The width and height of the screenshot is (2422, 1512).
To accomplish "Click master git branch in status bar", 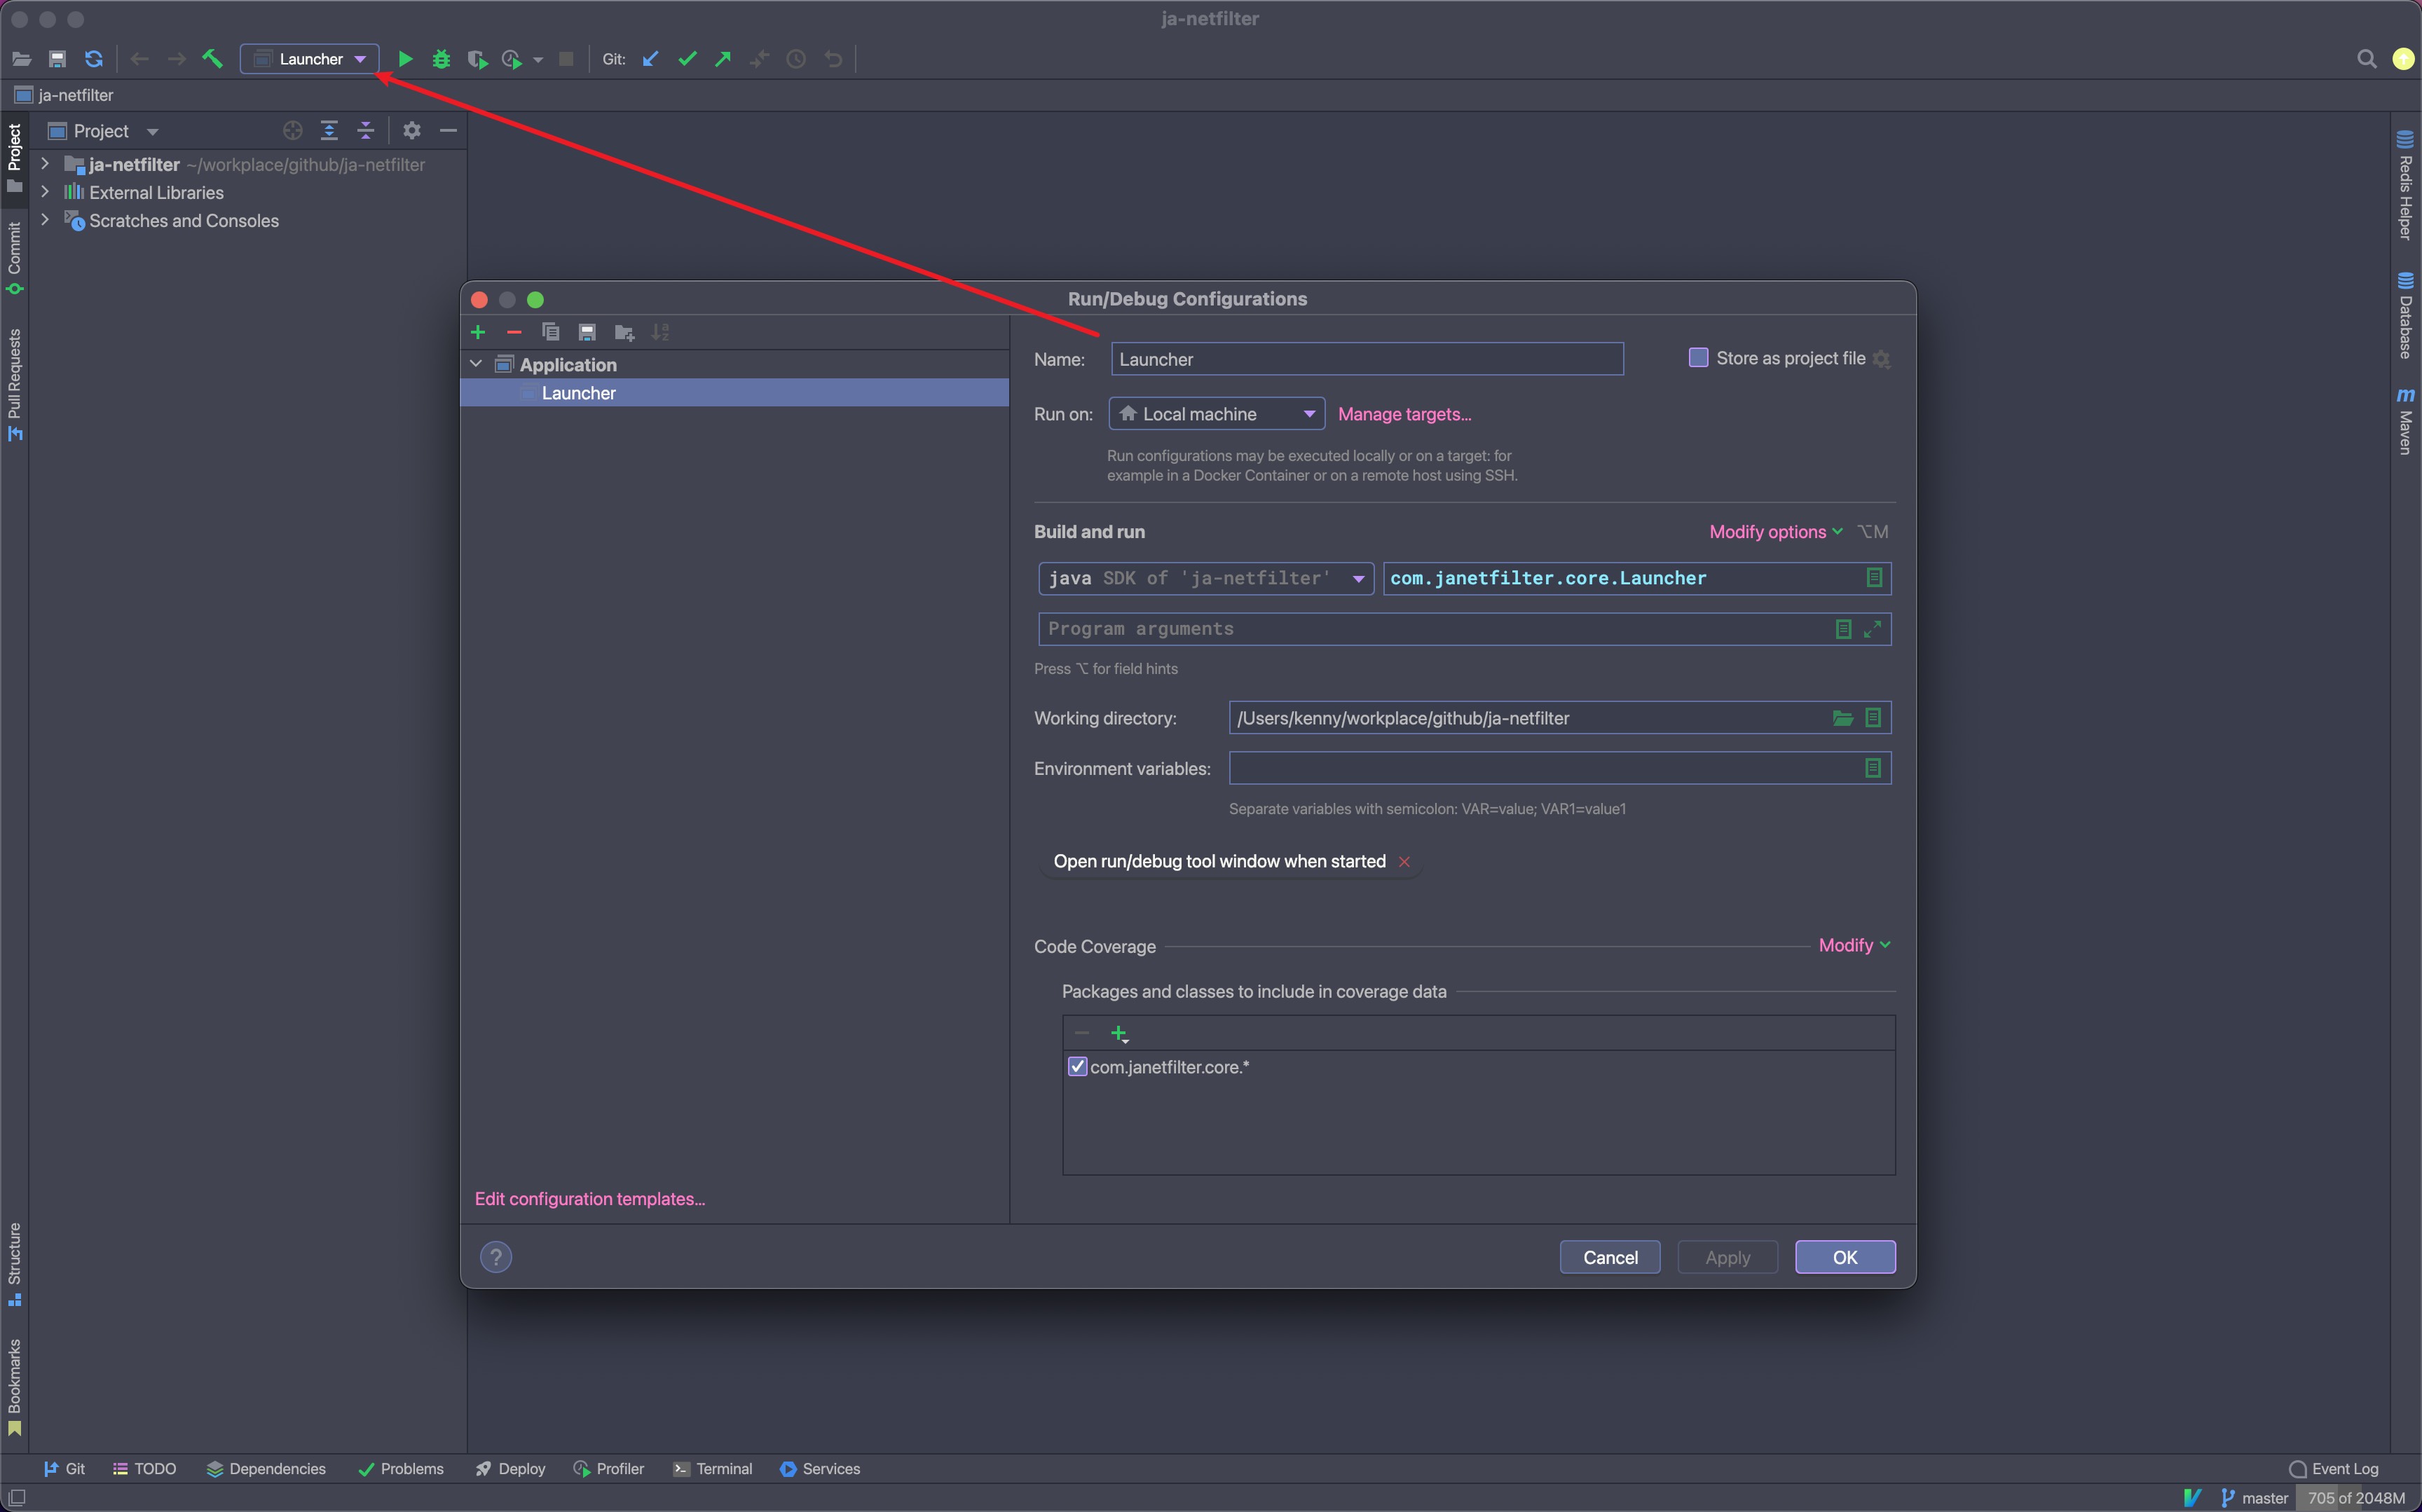I will 2254,1497.
